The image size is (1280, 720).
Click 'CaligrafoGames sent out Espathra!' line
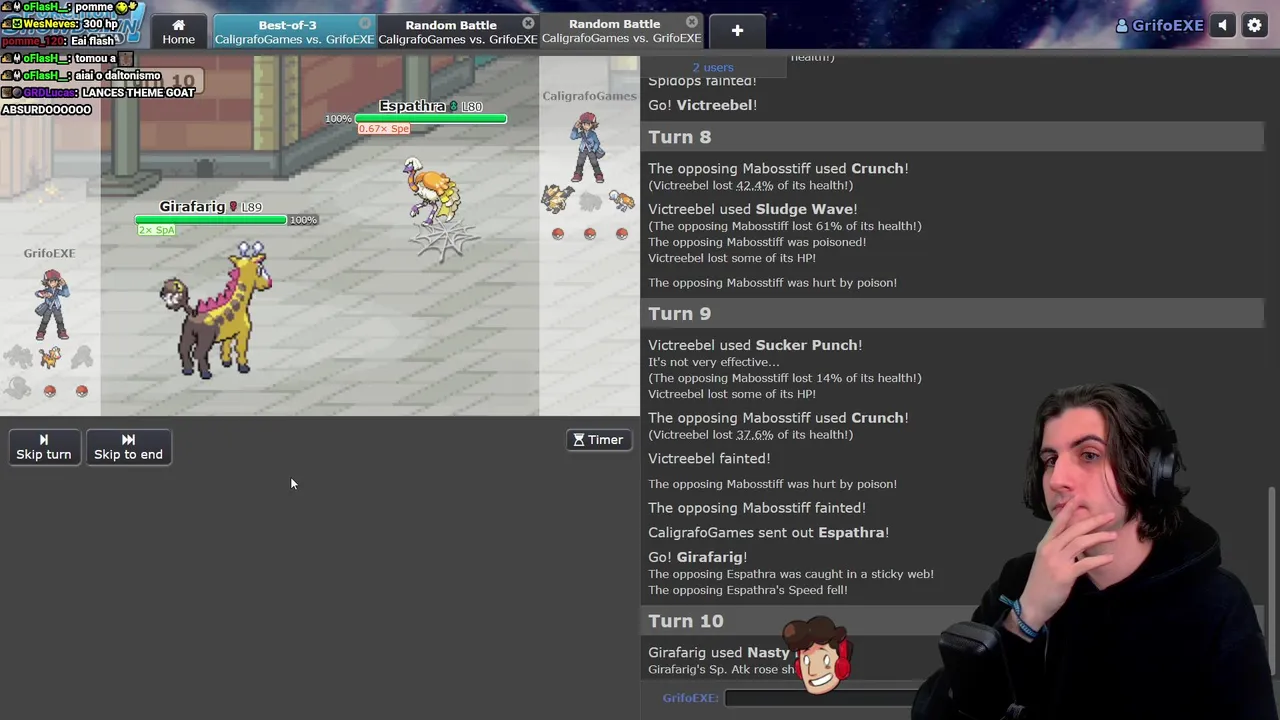coord(768,533)
